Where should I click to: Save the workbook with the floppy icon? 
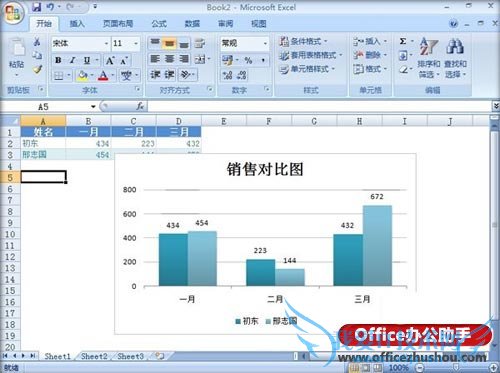(x=37, y=7)
